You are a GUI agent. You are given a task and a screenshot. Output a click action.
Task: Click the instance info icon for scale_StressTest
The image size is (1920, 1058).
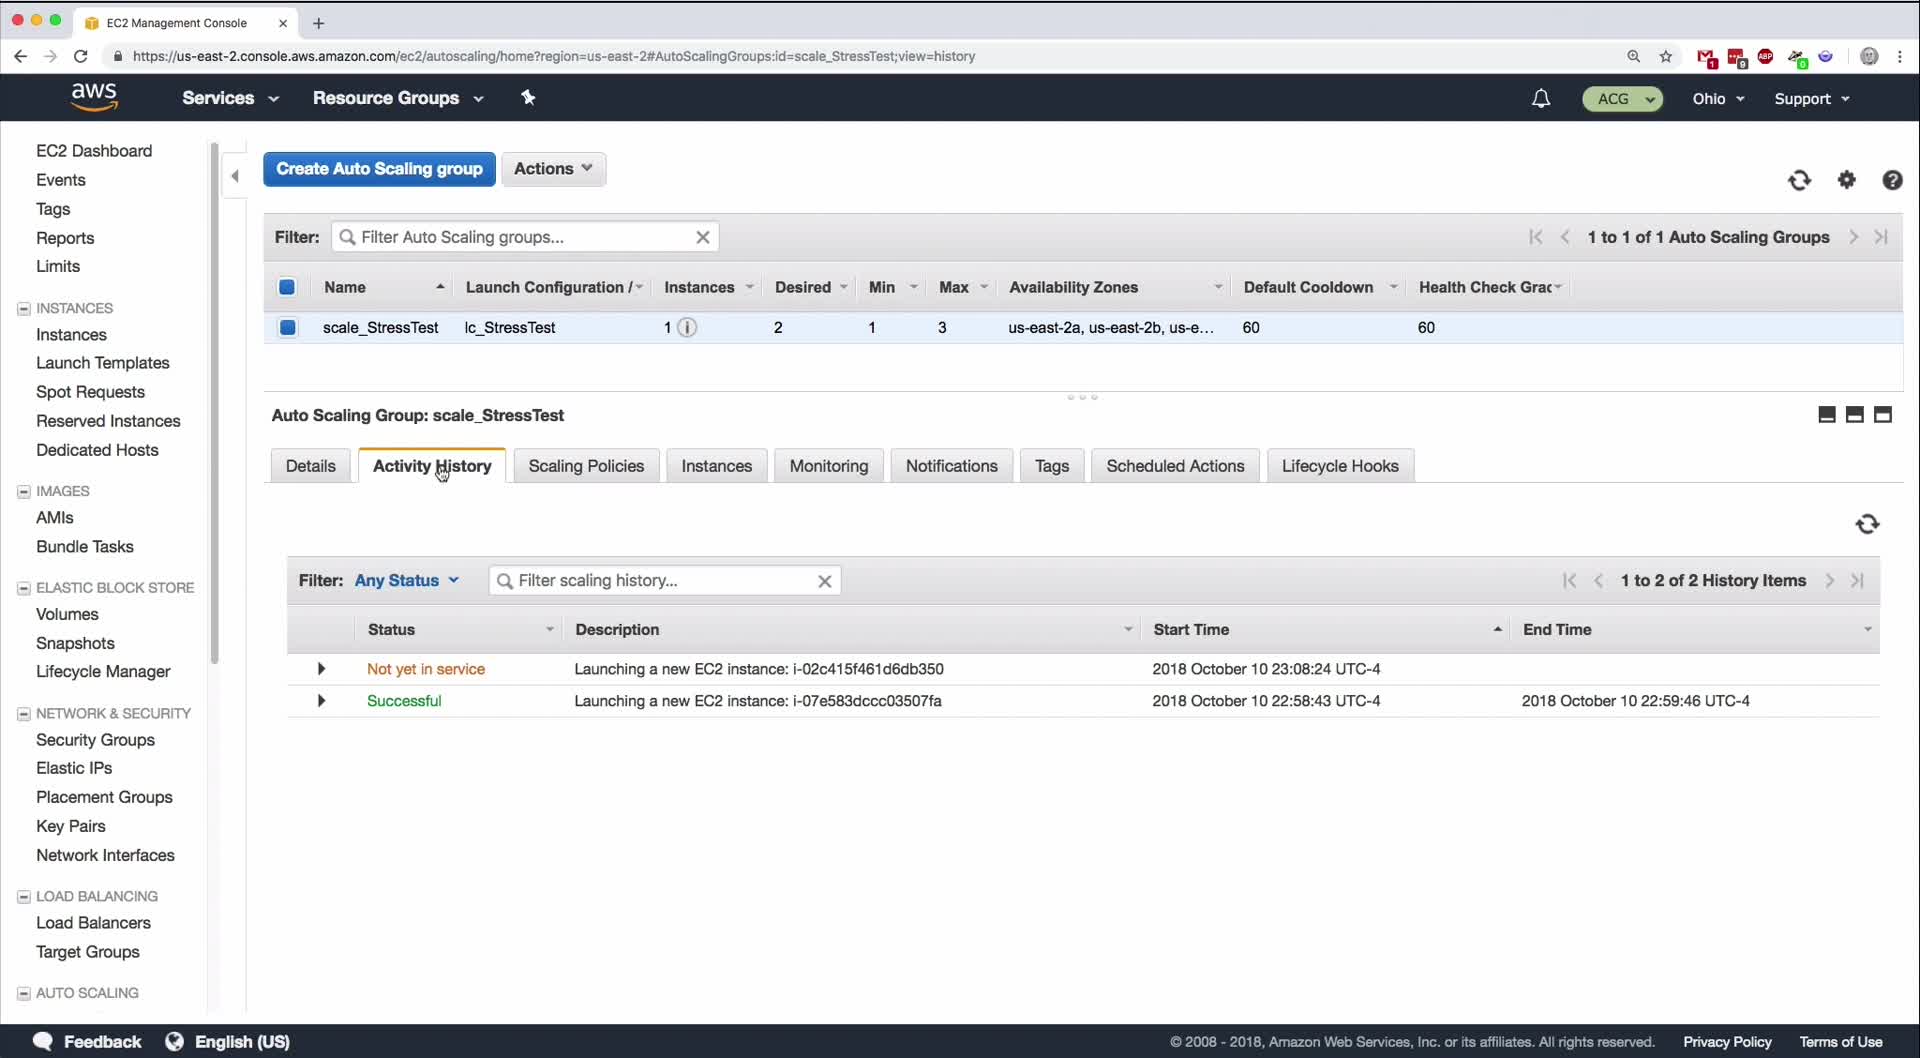pos(687,327)
